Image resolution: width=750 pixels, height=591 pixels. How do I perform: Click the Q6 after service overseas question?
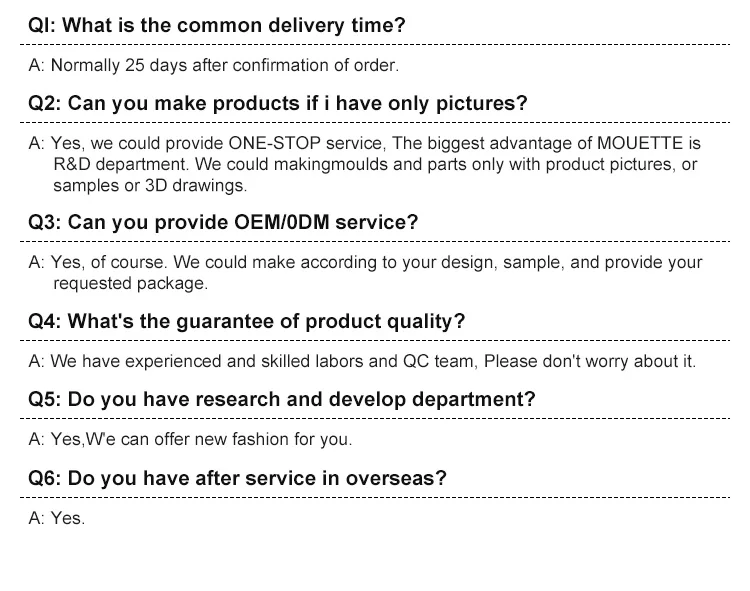click(238, 478)
